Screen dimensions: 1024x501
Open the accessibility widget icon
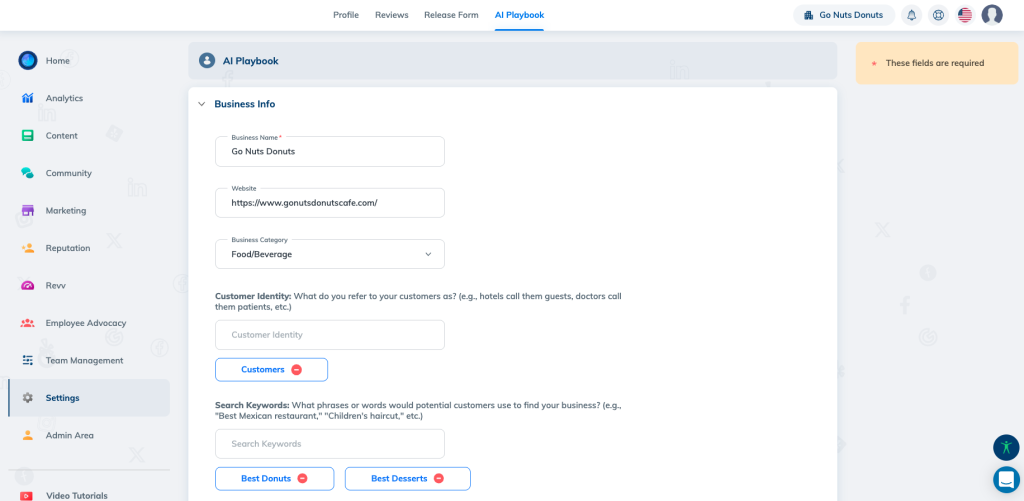[1005, 447]
